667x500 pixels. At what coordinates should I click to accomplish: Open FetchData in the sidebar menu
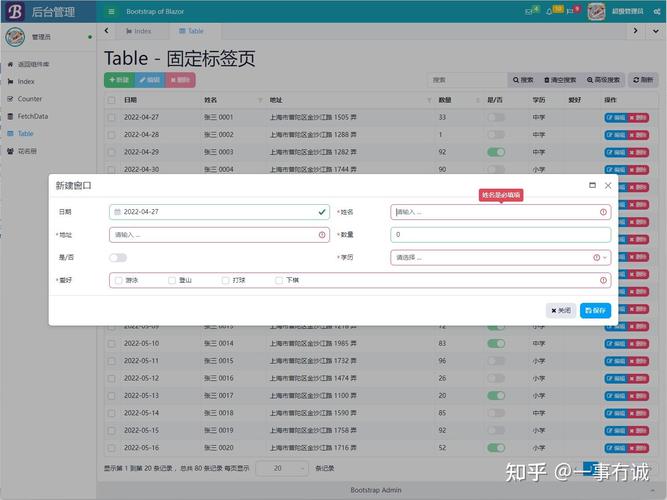click(x=33, y=116)
